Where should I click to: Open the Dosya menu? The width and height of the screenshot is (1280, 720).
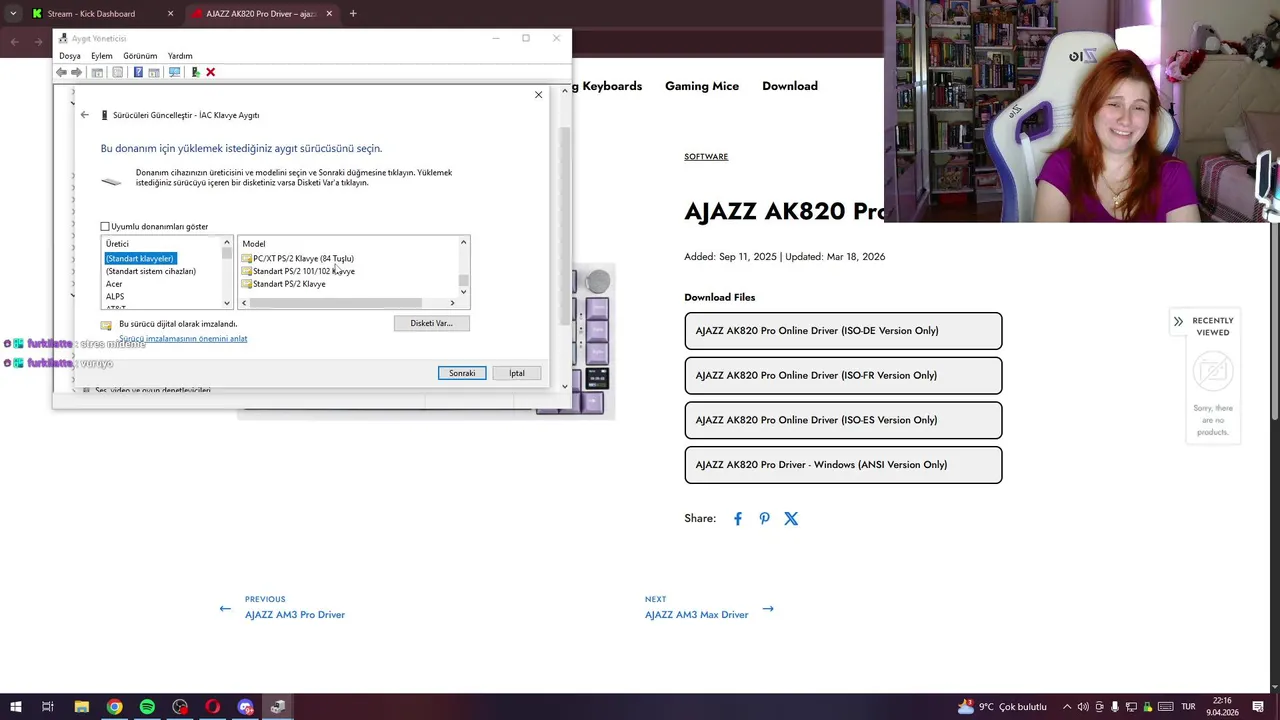point(69,56)
